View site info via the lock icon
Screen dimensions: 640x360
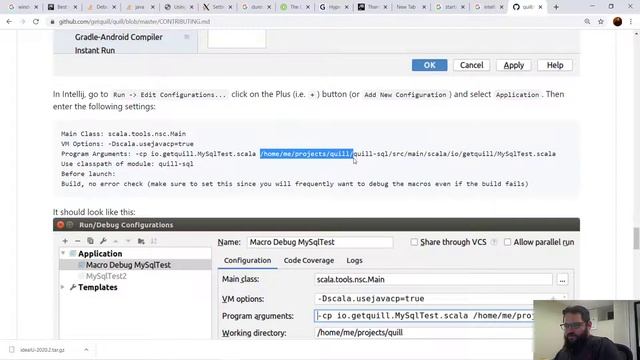pyautogui.click(x=52, y=22)
